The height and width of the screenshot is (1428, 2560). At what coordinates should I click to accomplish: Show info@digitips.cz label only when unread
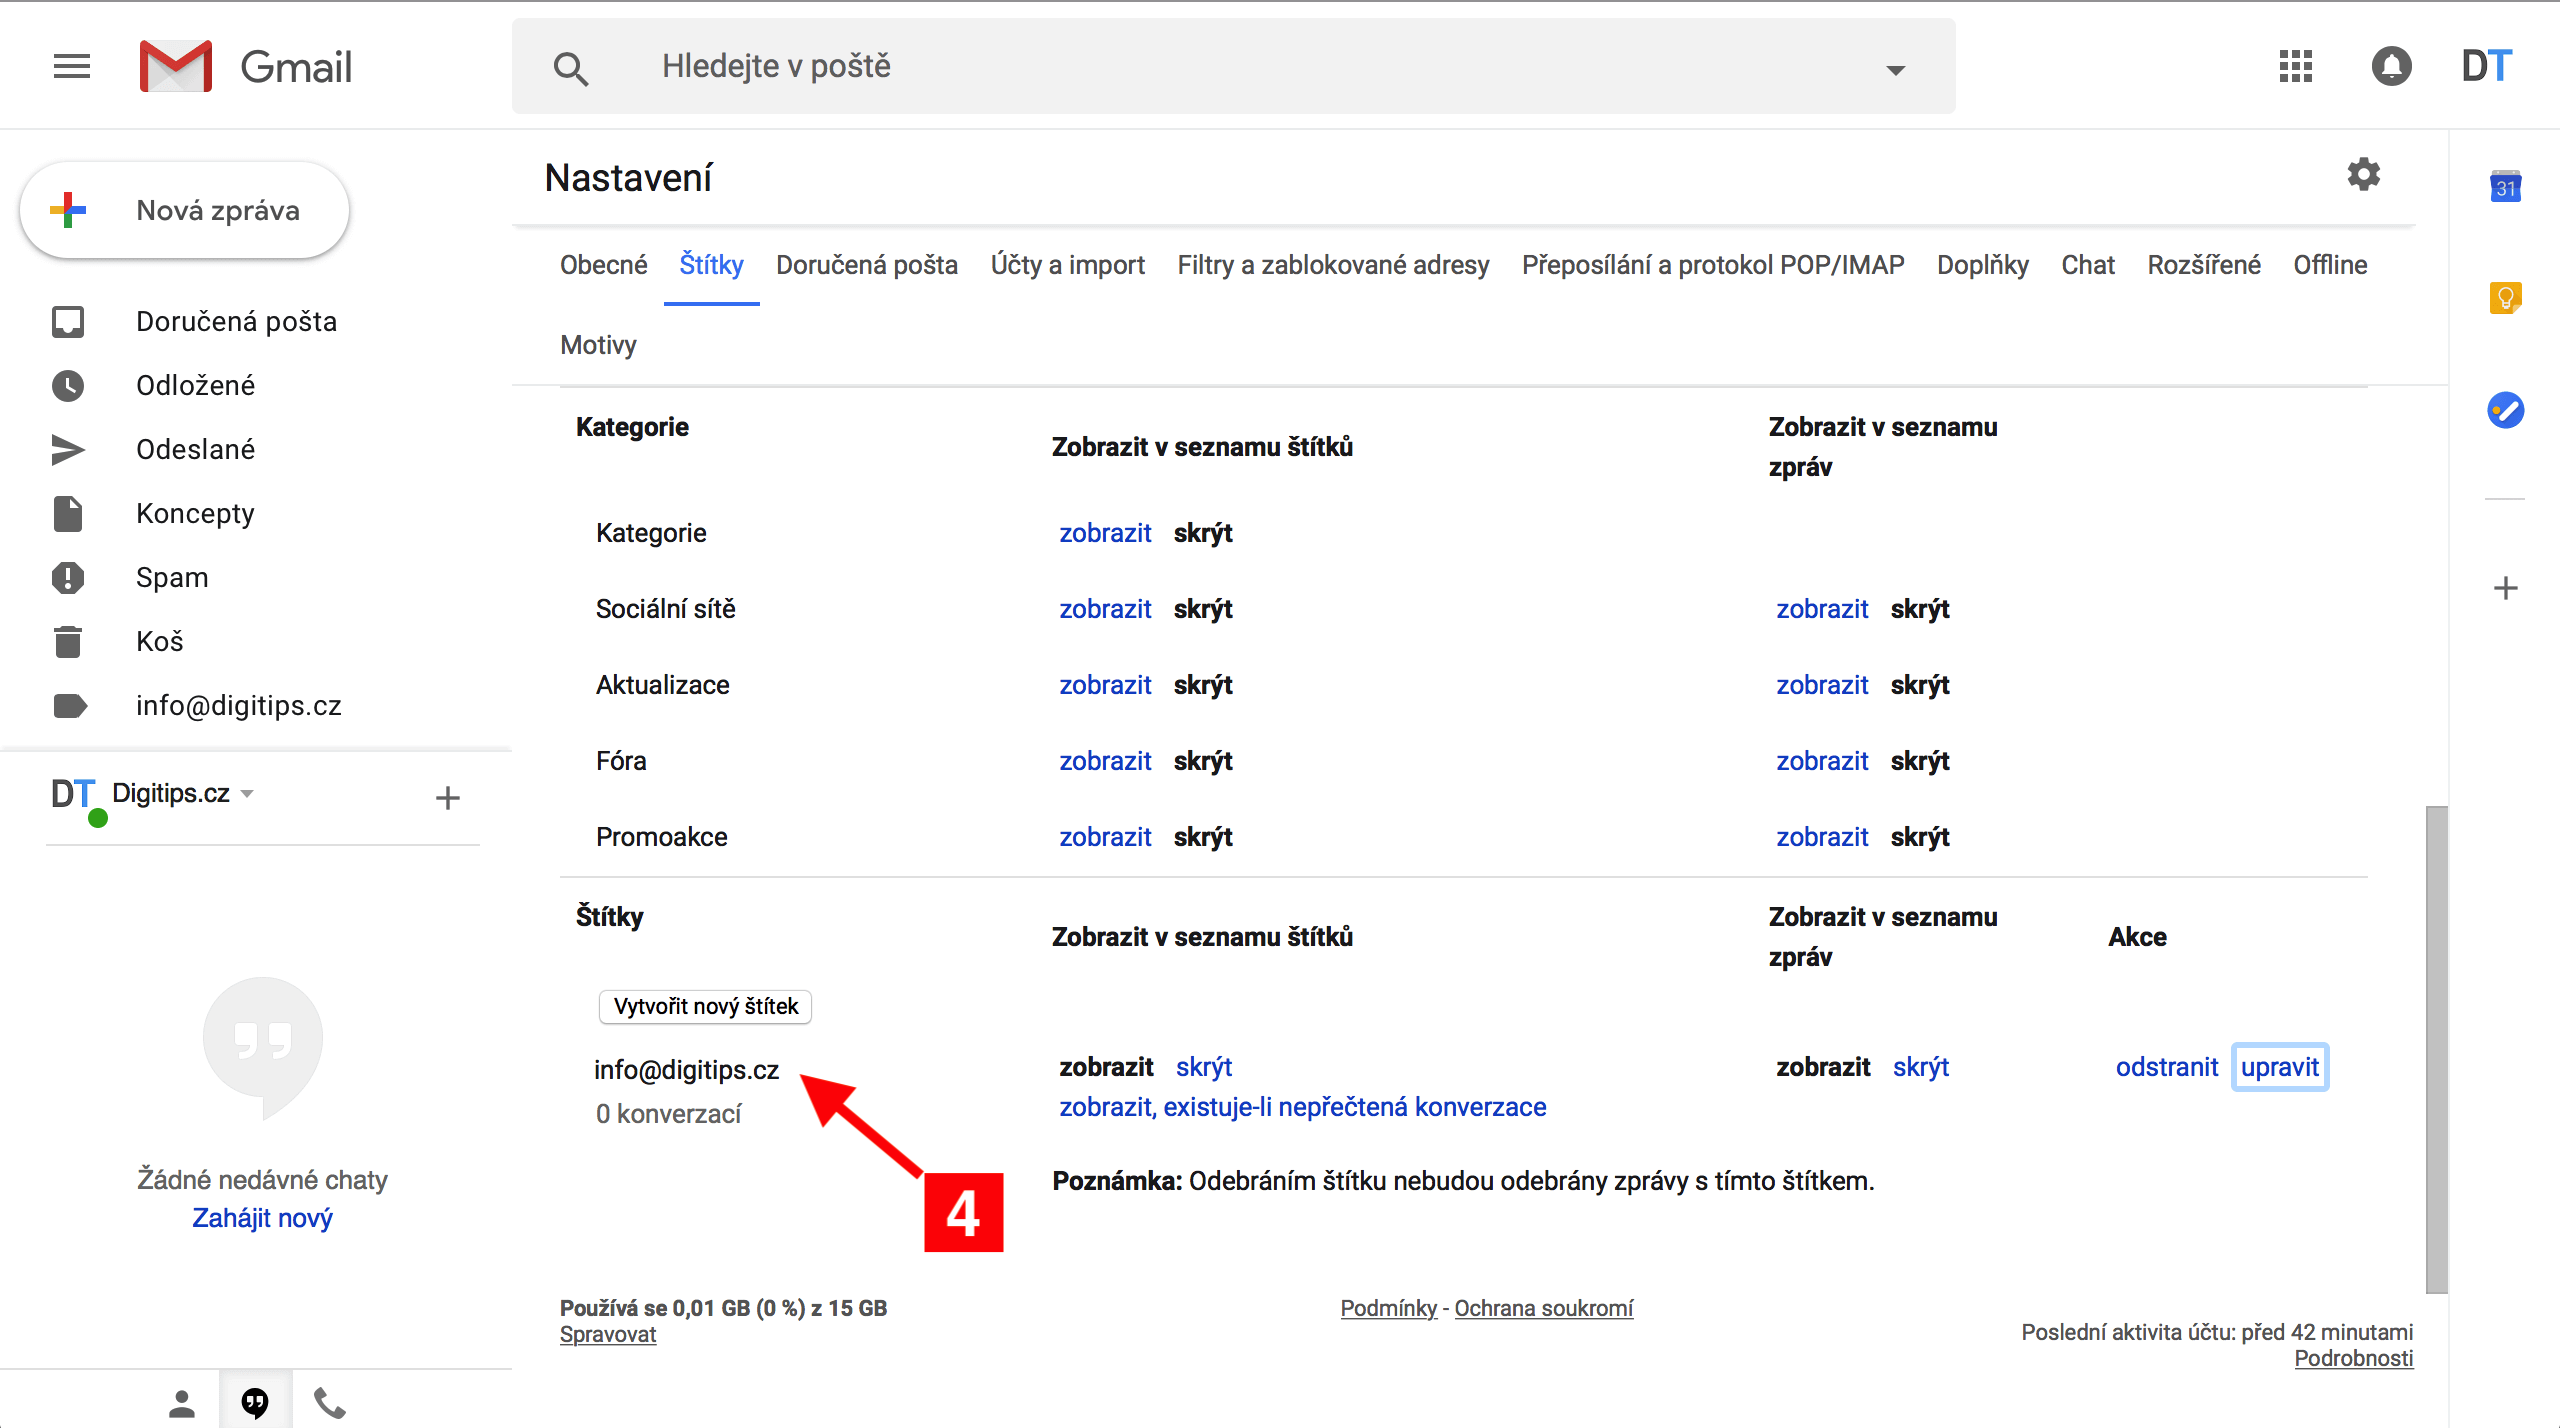[1302, 1107]
